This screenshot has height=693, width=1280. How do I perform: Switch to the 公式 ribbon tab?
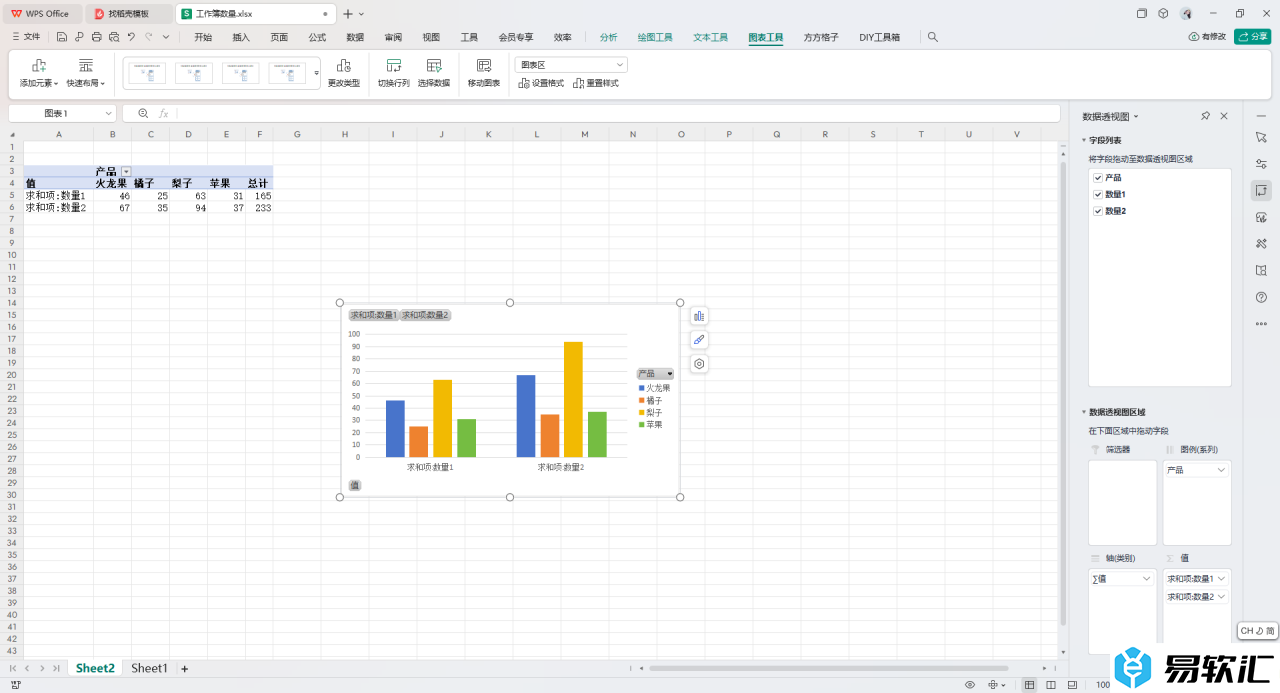click(x=317, y=37)
